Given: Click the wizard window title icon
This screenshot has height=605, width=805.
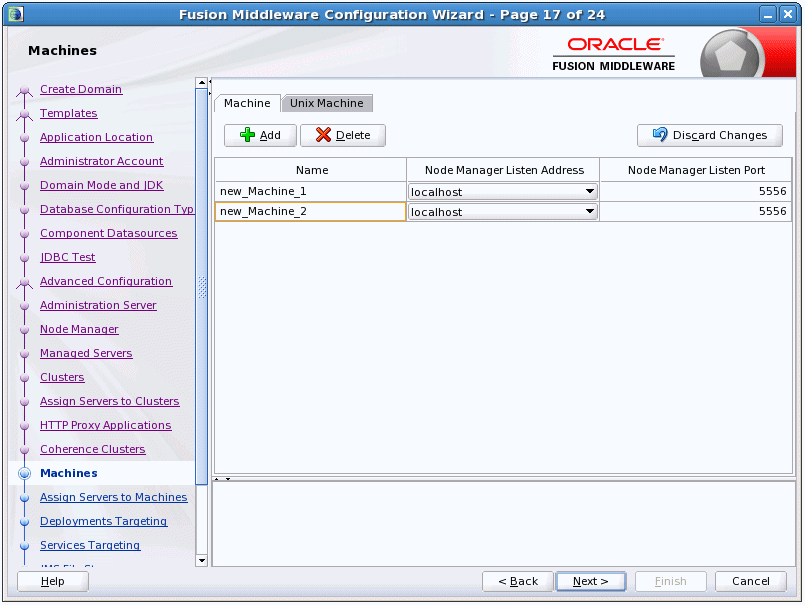Looking at the screenshot, I should pyautogui.click(x=15, y=14).
